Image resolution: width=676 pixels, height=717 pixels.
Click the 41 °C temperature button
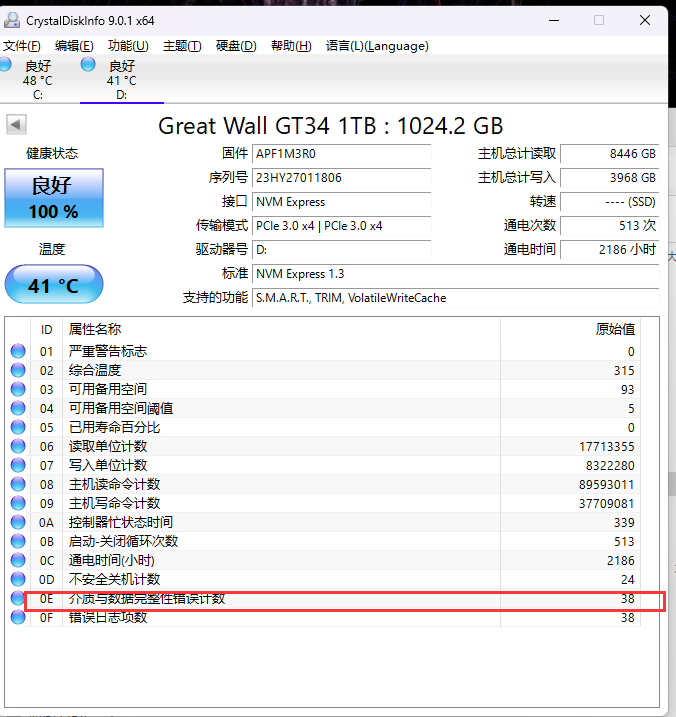[x=54, y=284]
